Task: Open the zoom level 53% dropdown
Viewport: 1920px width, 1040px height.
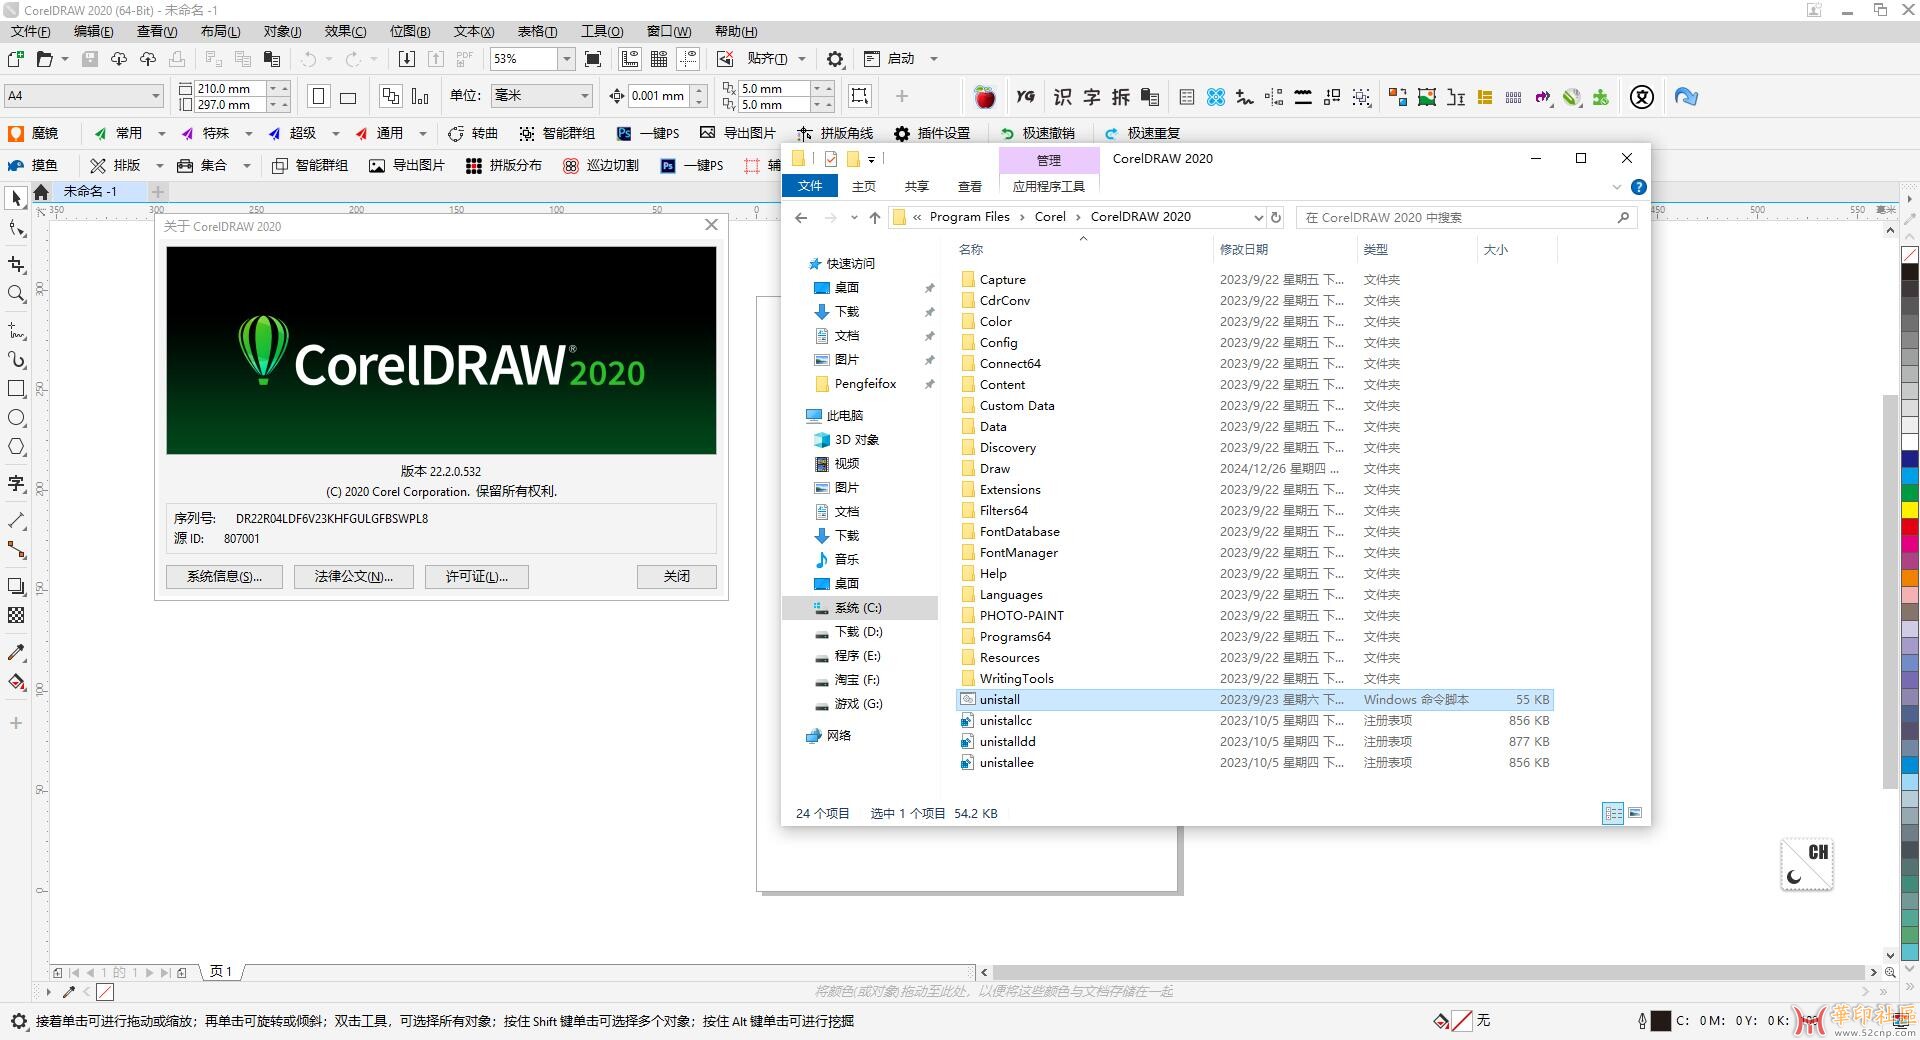Action: pyautogui.click(x=566, y=59)
